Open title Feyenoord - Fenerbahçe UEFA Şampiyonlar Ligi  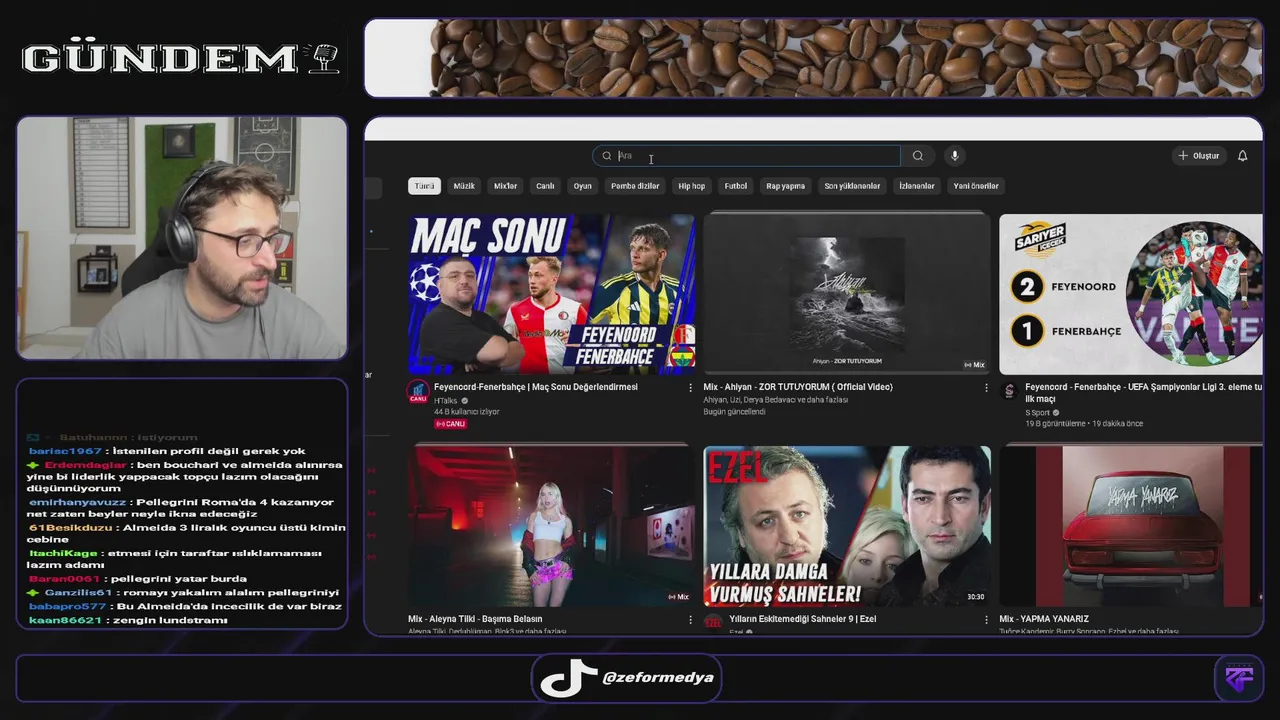(1144, 392)
